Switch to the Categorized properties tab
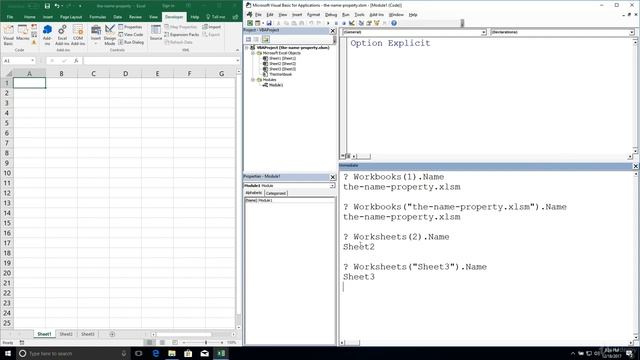The height and width of the screenshot is (360, 640). pos(276,193)
